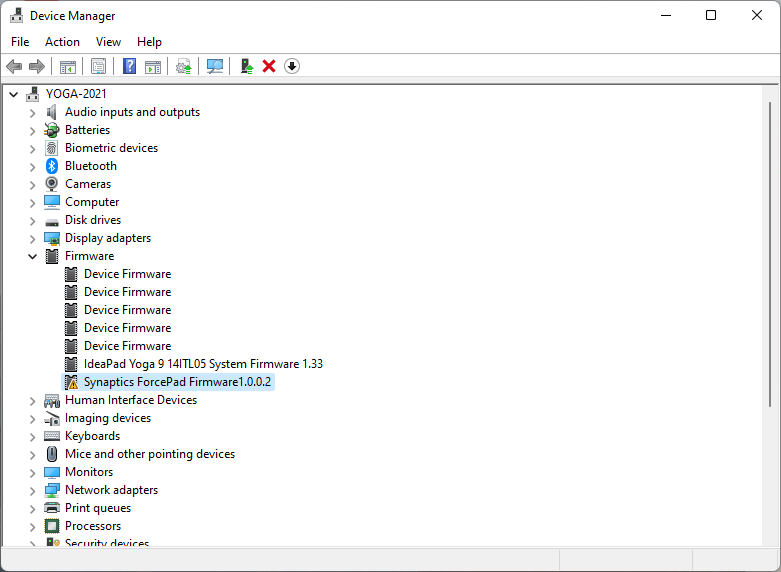Click Update device driver toolbar icon
Screen dimensions: 781x572
pos(184,66)
